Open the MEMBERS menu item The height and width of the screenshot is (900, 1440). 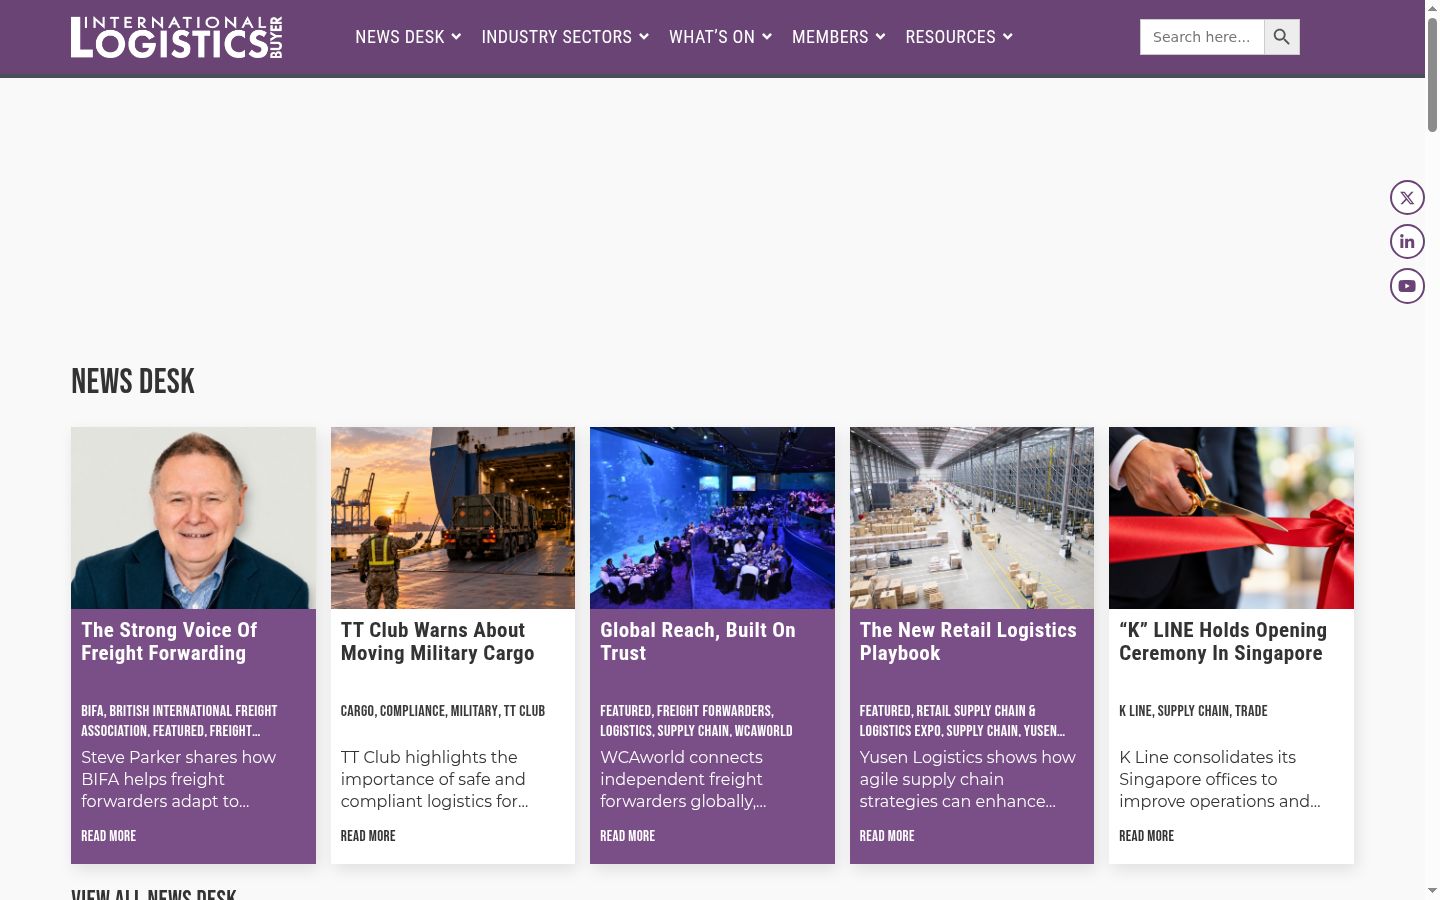(x=830, y=37)
